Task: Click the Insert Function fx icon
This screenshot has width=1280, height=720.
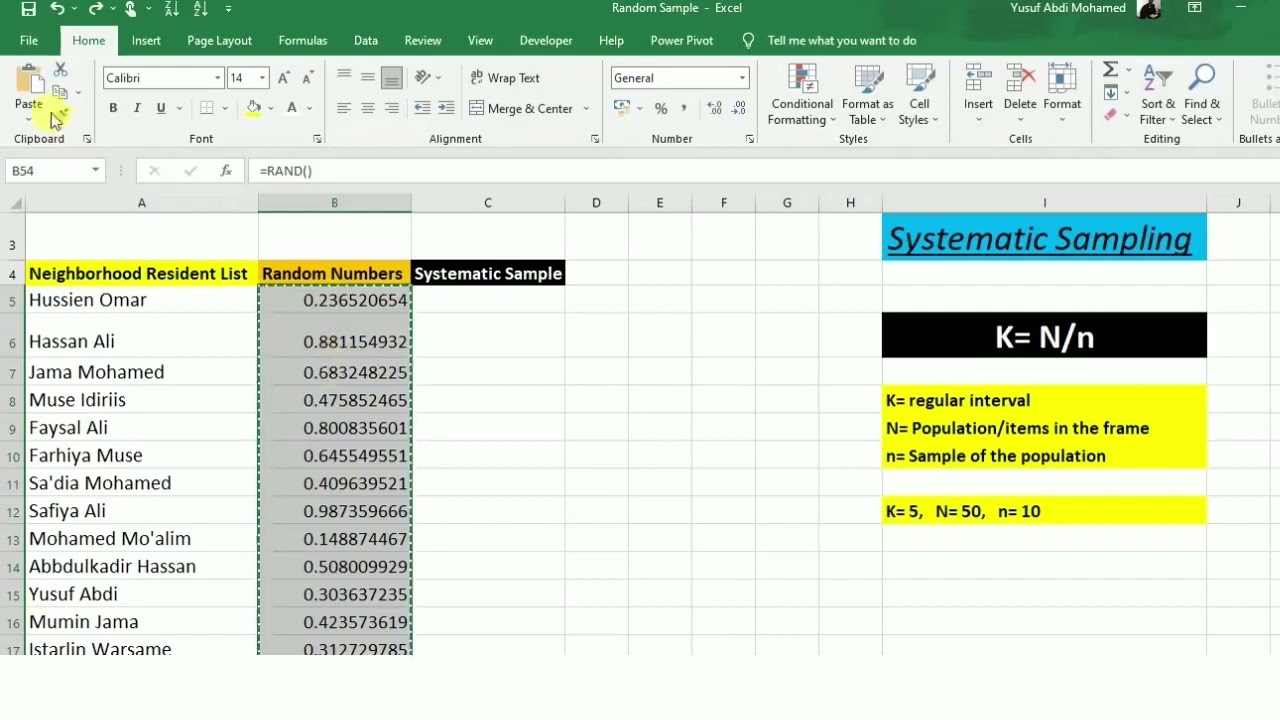Action: (x=226, y=171)
